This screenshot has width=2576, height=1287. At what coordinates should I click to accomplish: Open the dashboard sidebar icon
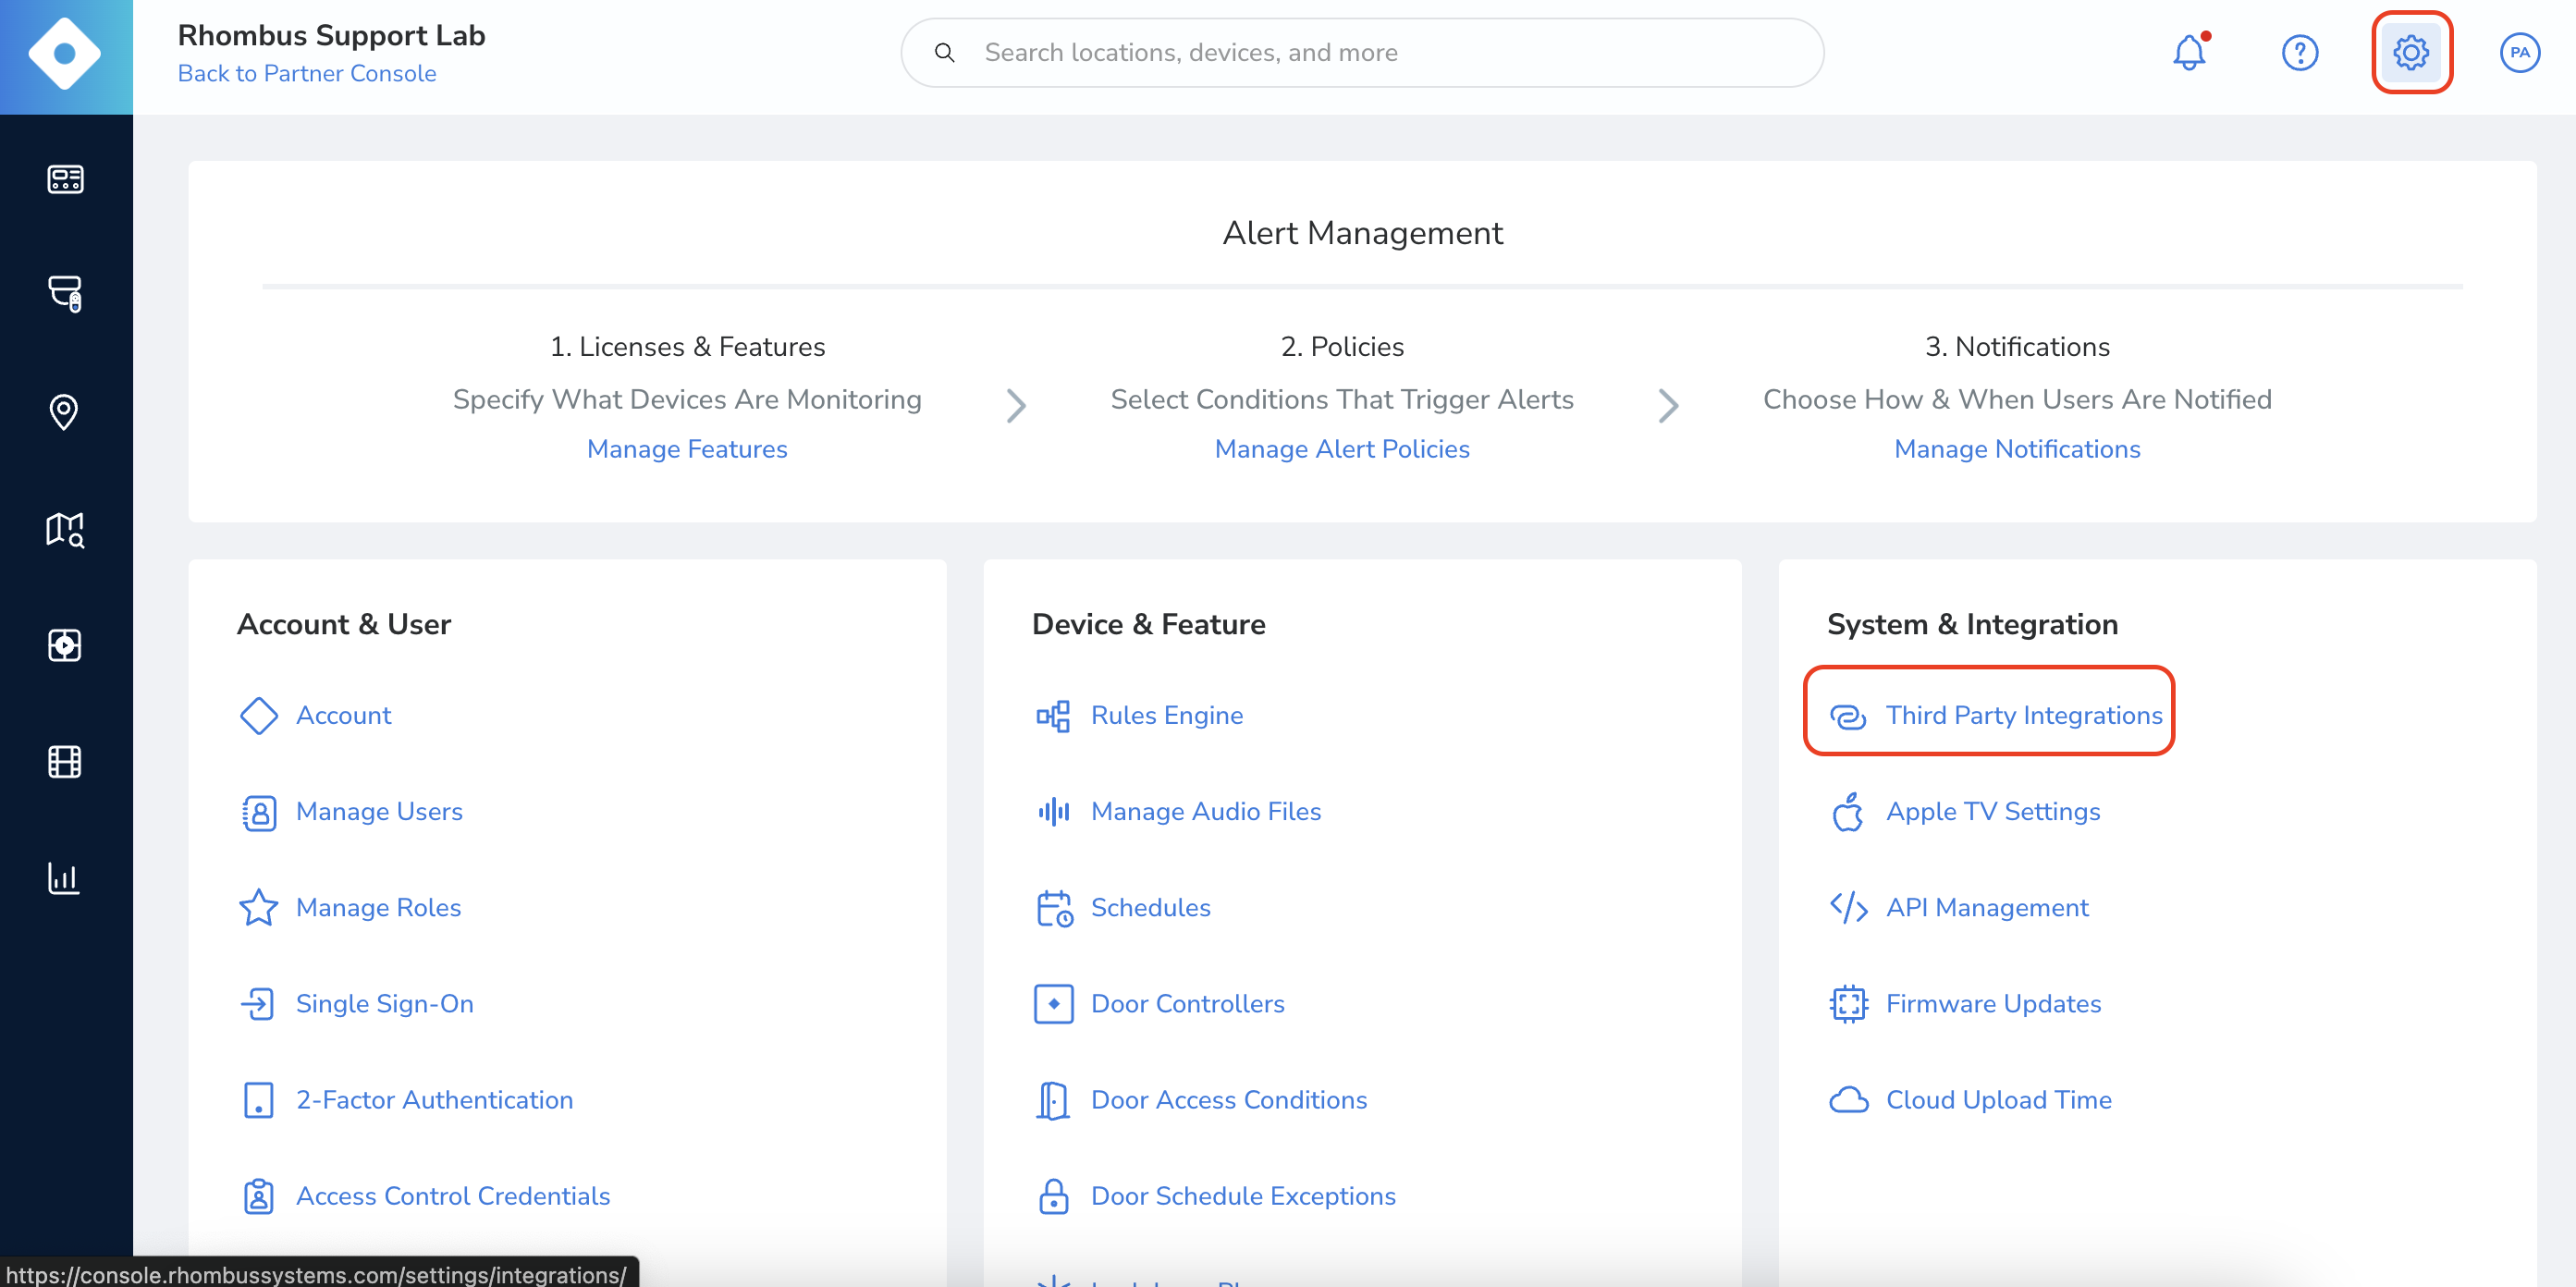(x=65, y=179)
